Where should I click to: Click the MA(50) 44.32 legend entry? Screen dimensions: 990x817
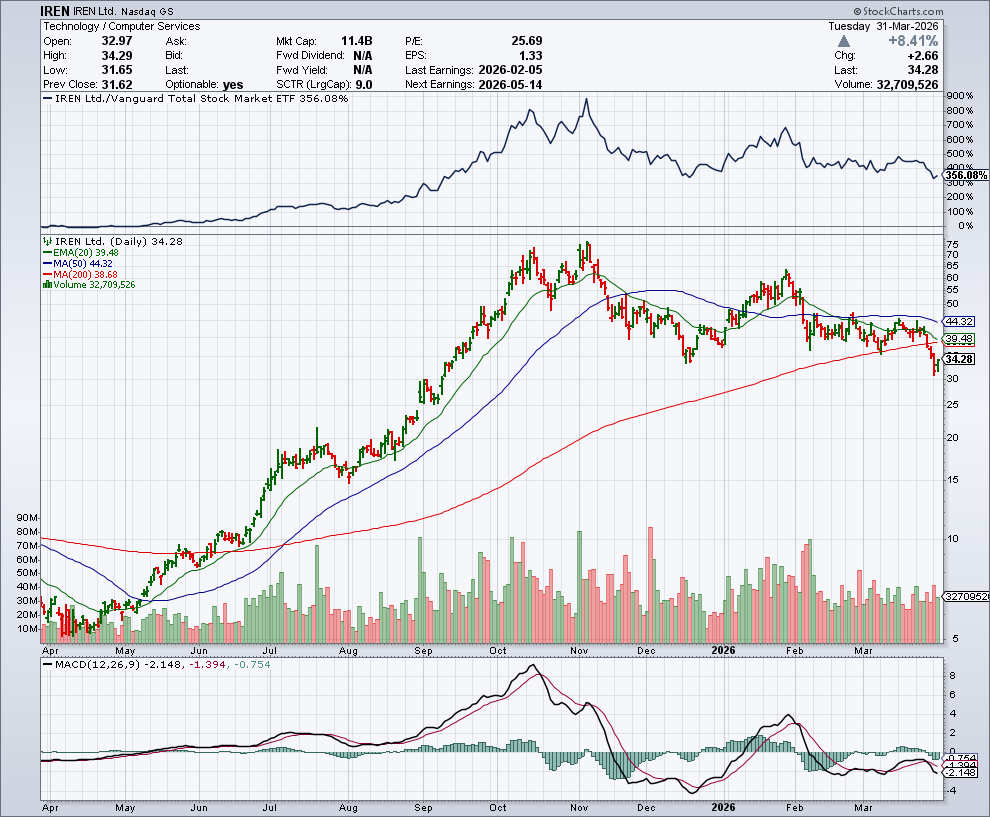click(x=78, y=263)
